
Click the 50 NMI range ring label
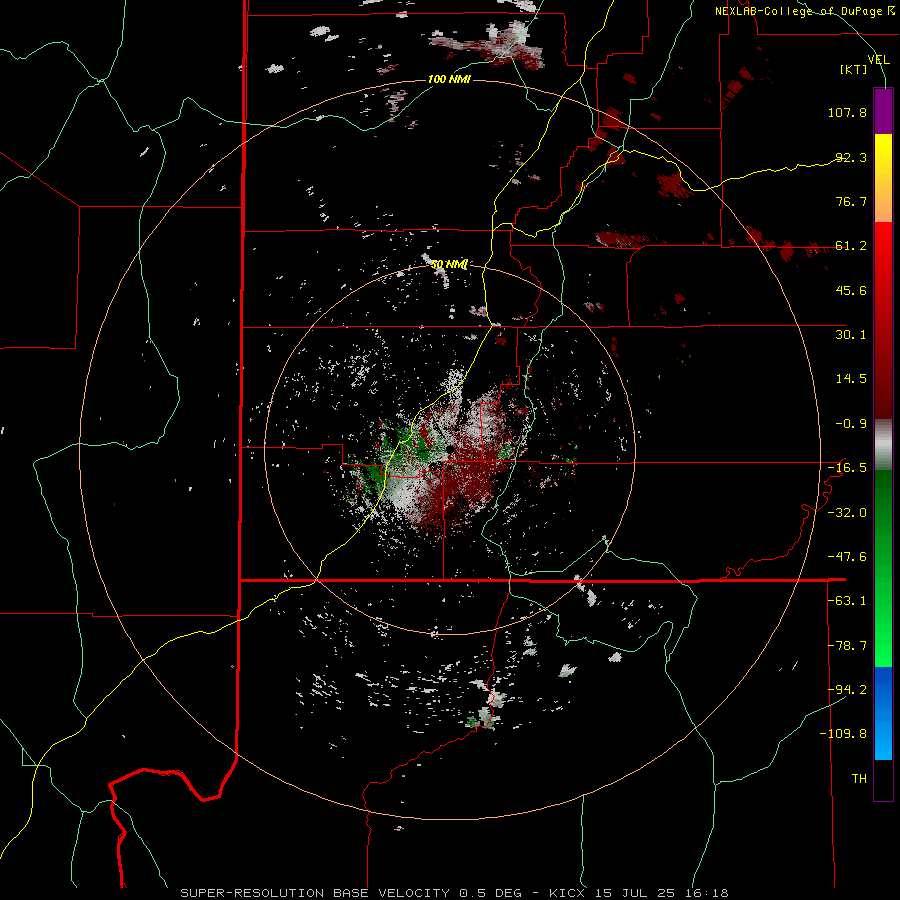(449, 264)
